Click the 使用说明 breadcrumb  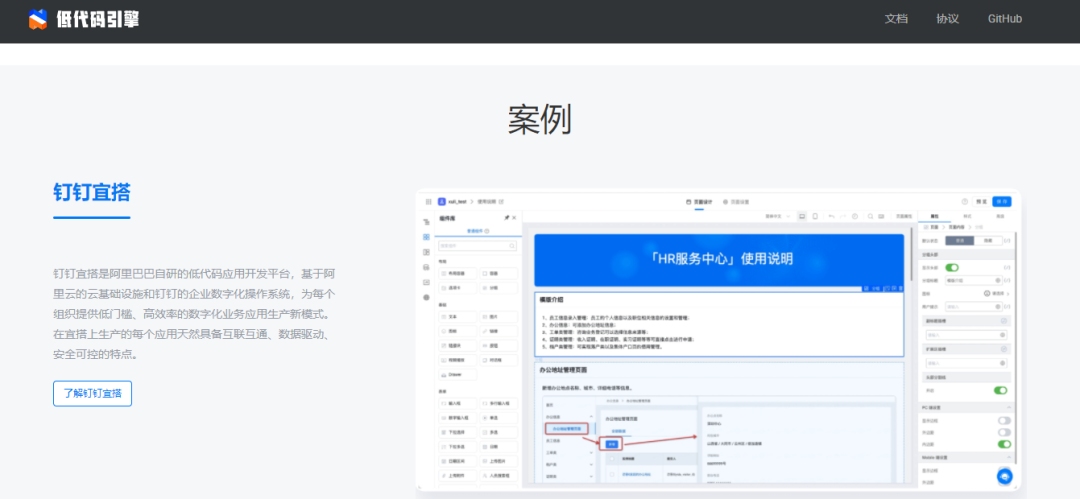[x=486, y=202]
